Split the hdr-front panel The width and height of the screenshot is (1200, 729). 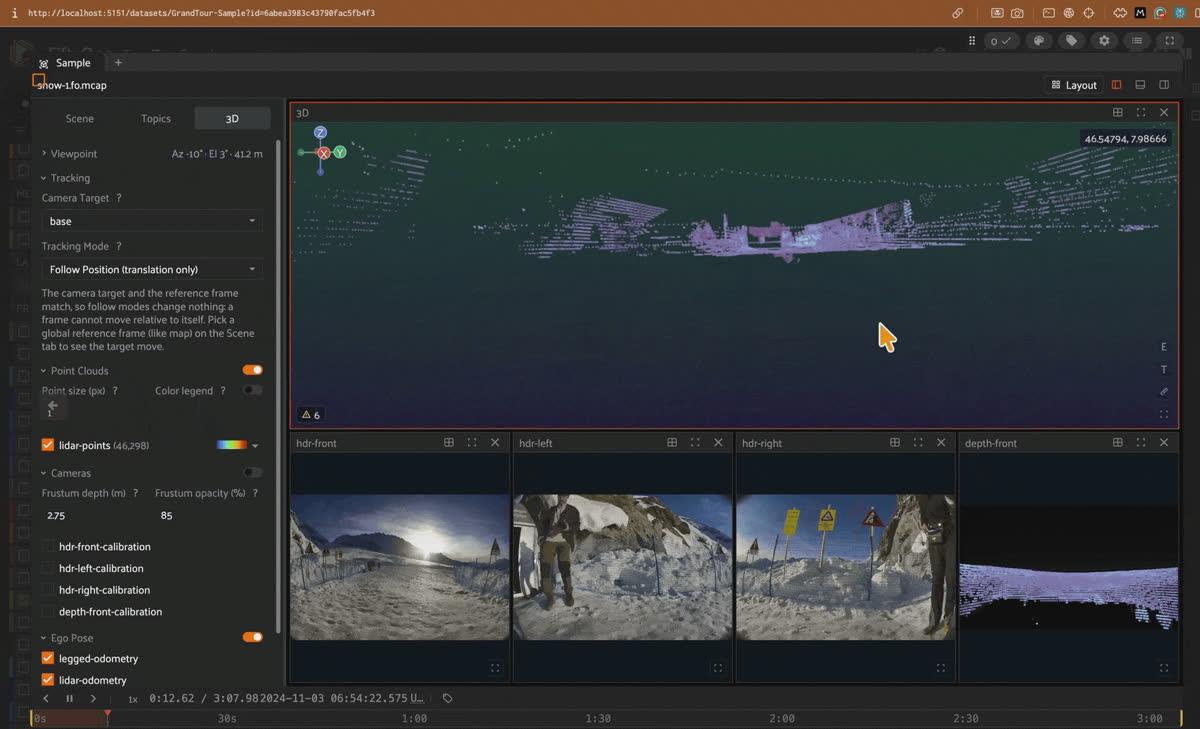click(x=449, y=442)
